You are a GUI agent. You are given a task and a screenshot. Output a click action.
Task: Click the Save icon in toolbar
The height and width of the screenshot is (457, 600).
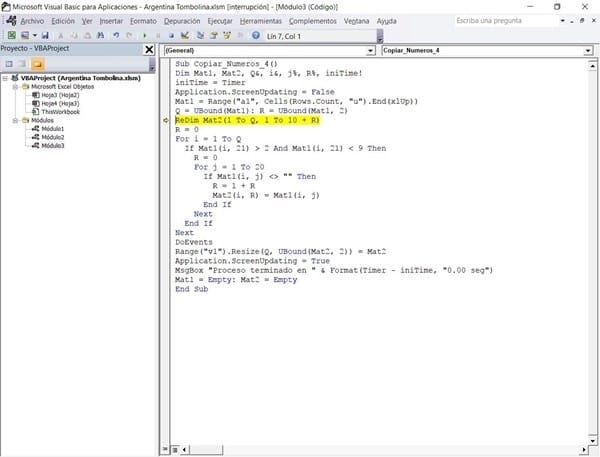tap(46, 34)
